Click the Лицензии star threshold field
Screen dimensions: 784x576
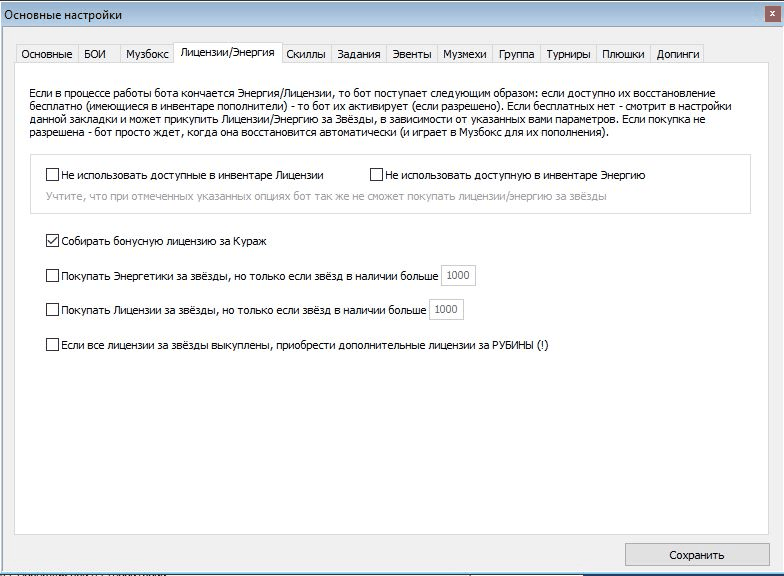coord(446,310)
